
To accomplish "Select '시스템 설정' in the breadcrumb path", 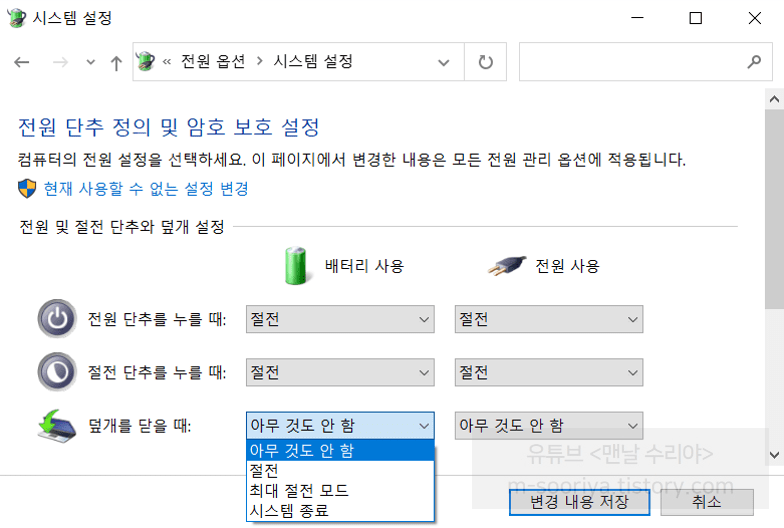I will click(x=314, y=62).
